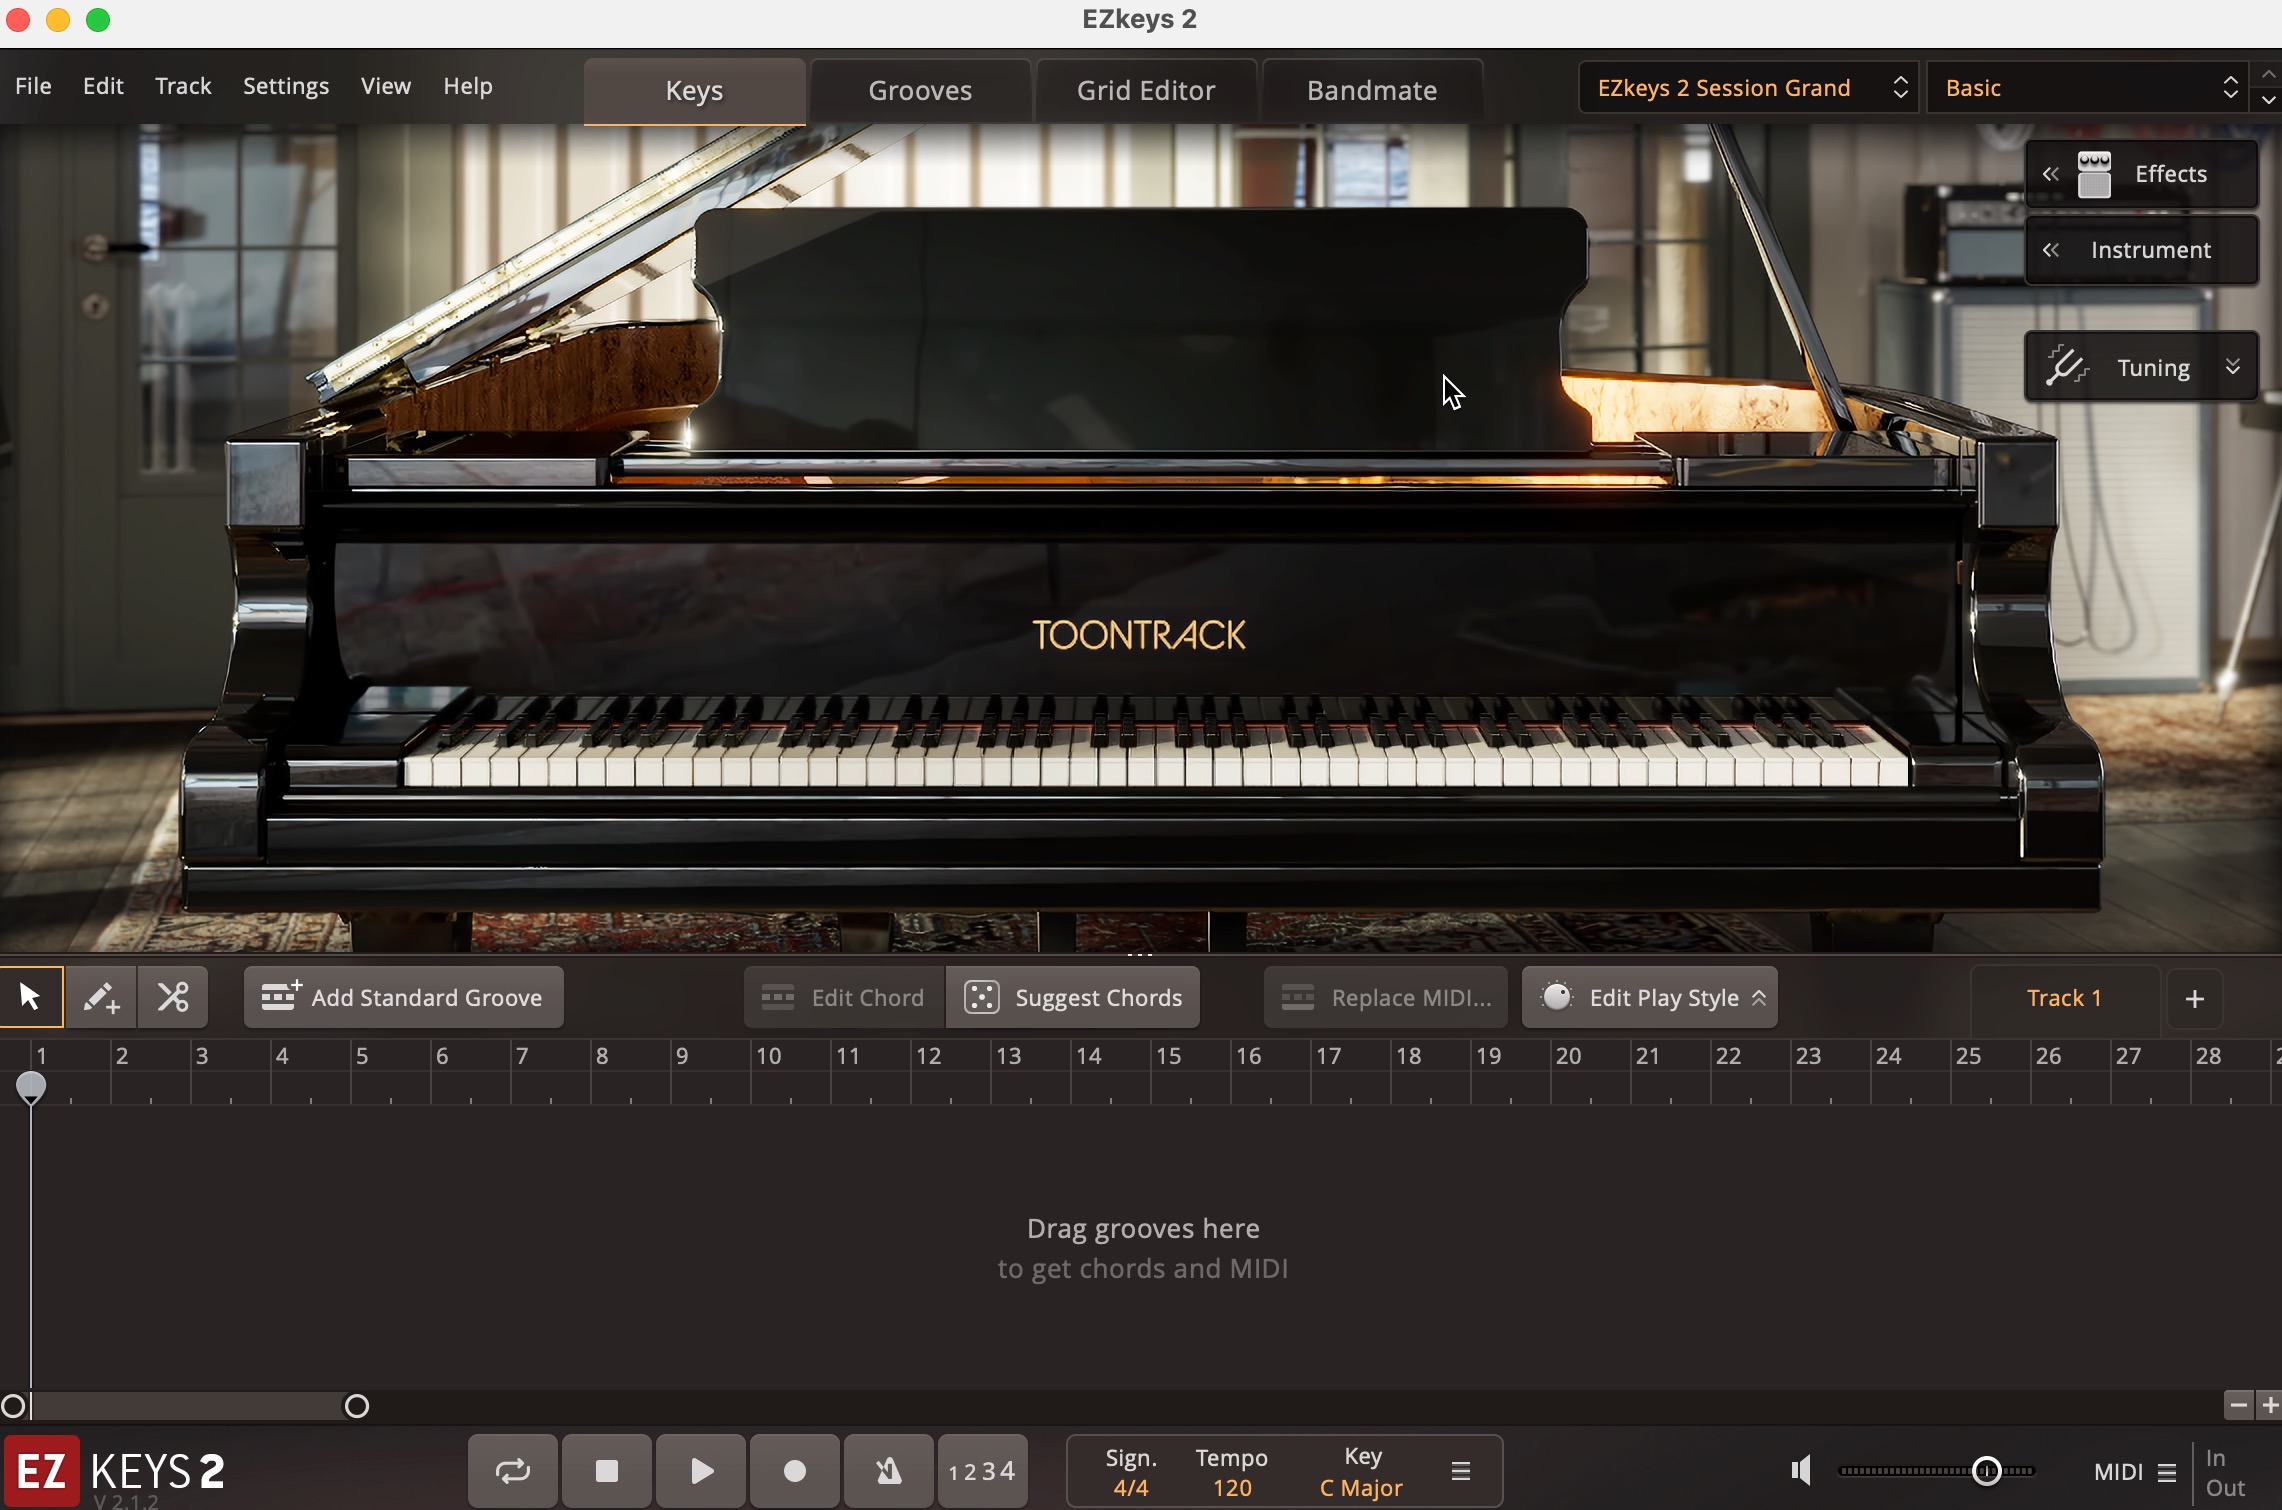Open the View menu
The height and width of the screenshot is (1510, 2282).
(x=386, y=86)
